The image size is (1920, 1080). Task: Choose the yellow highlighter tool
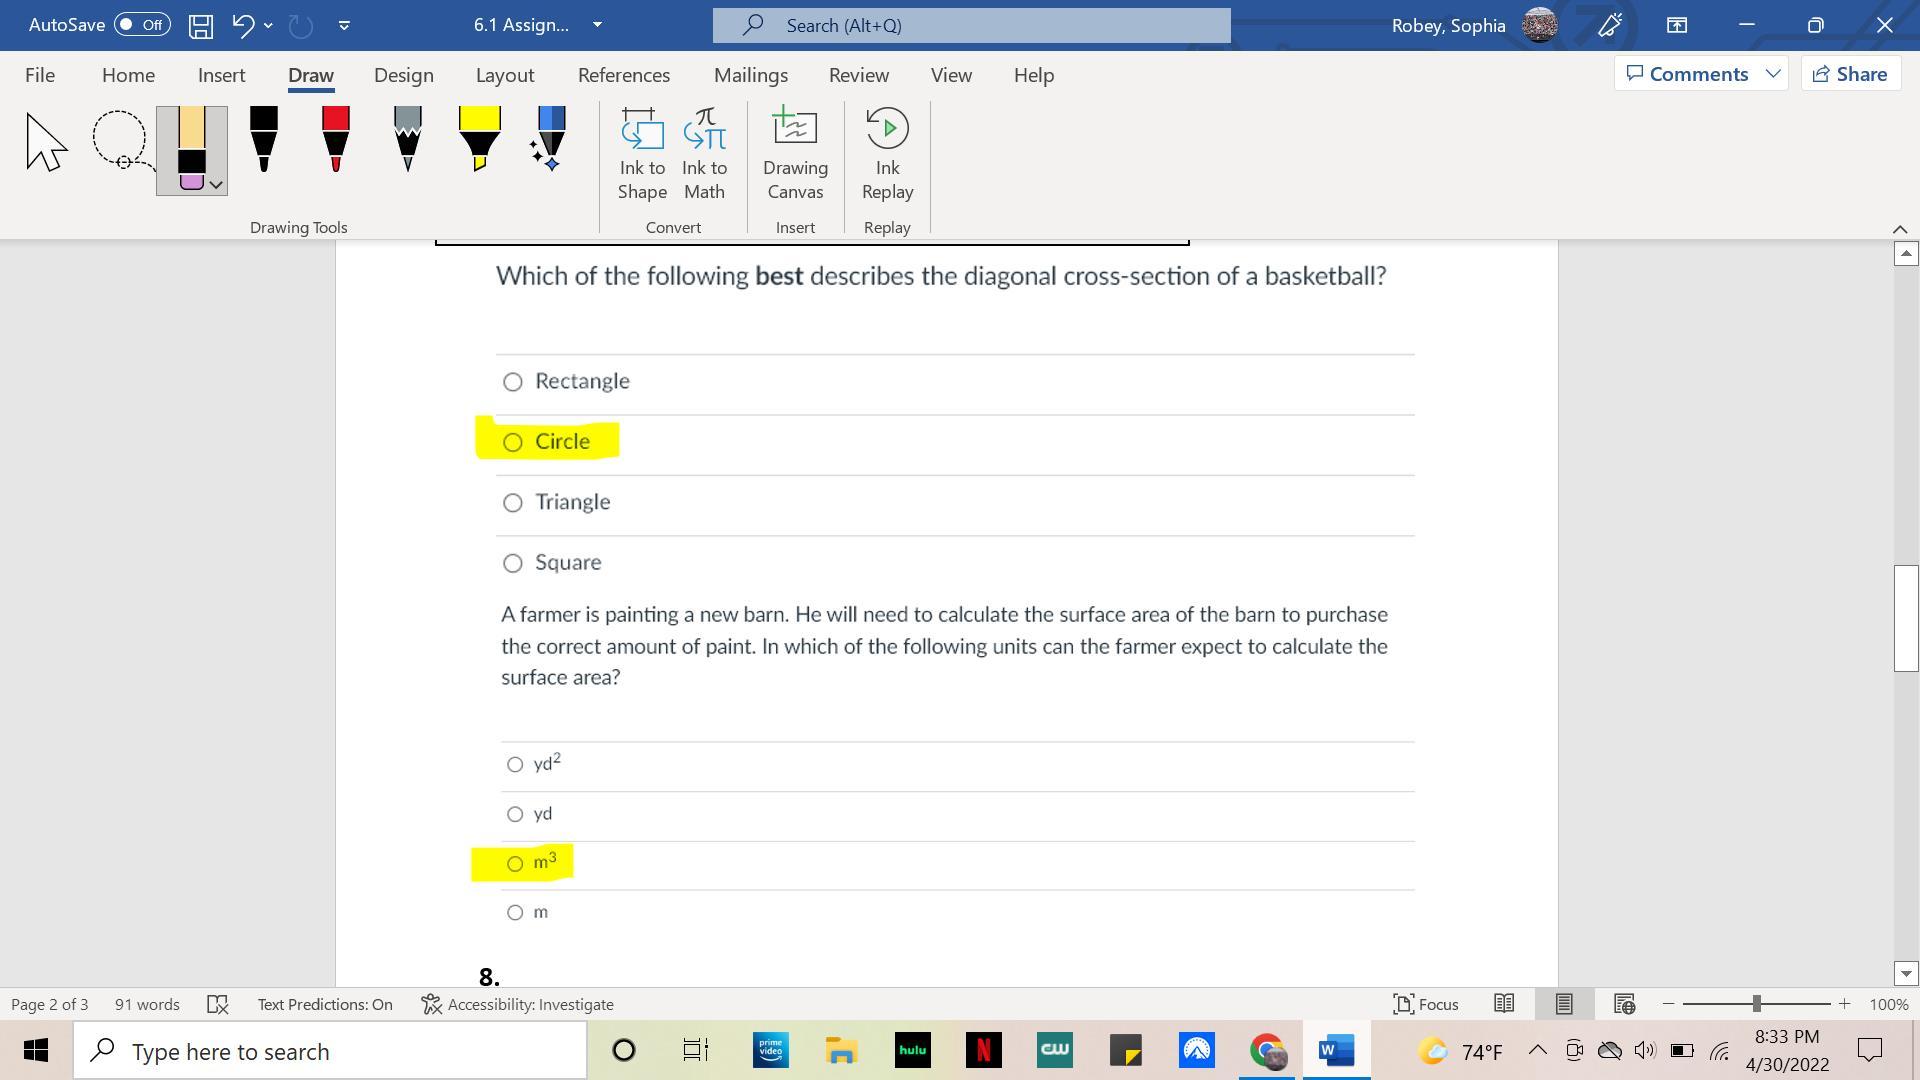point(479,139)
